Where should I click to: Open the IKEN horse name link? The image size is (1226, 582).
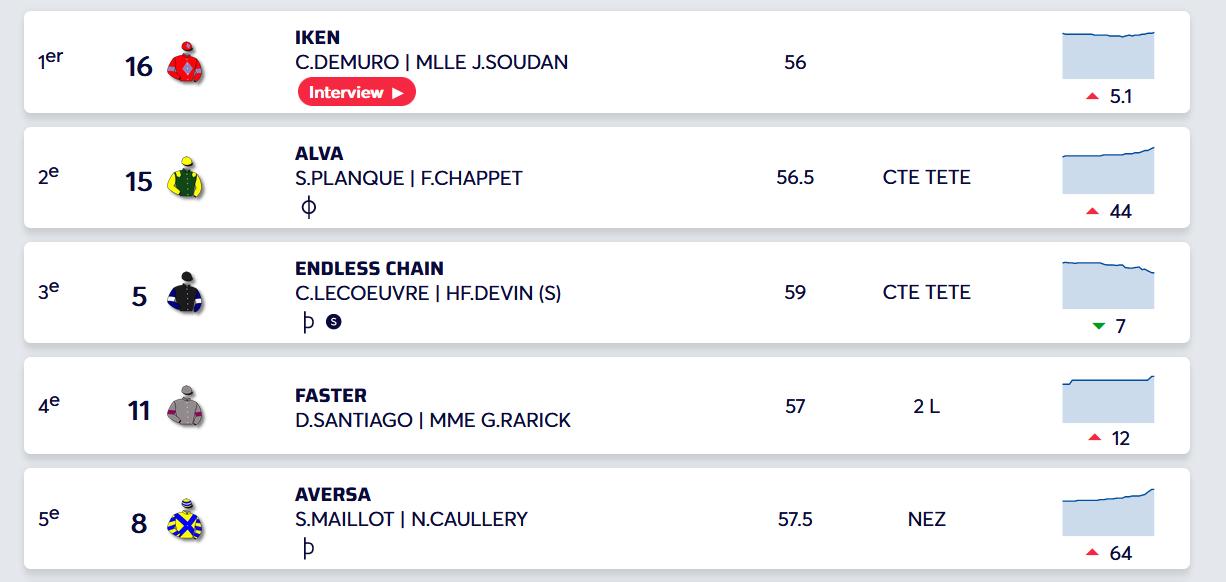click(x=317, y=38)
